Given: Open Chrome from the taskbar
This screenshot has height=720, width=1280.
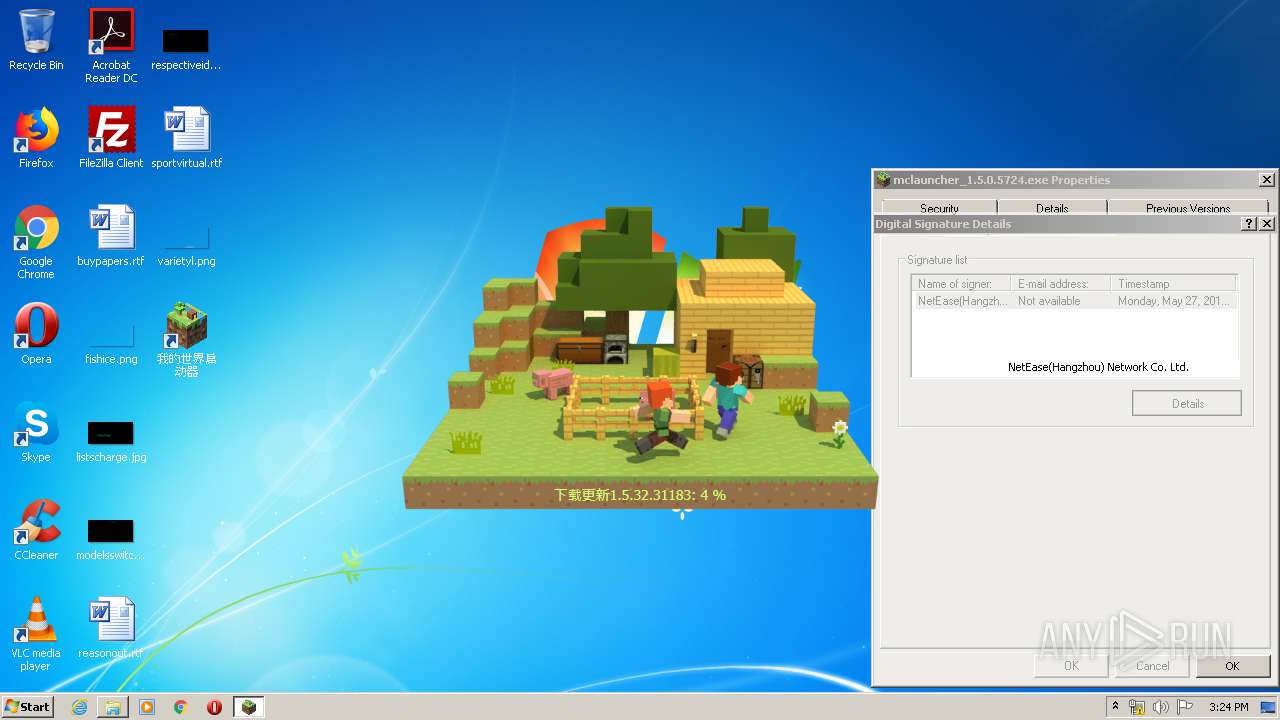Looking at the screenshot, I should pos(181,707).
